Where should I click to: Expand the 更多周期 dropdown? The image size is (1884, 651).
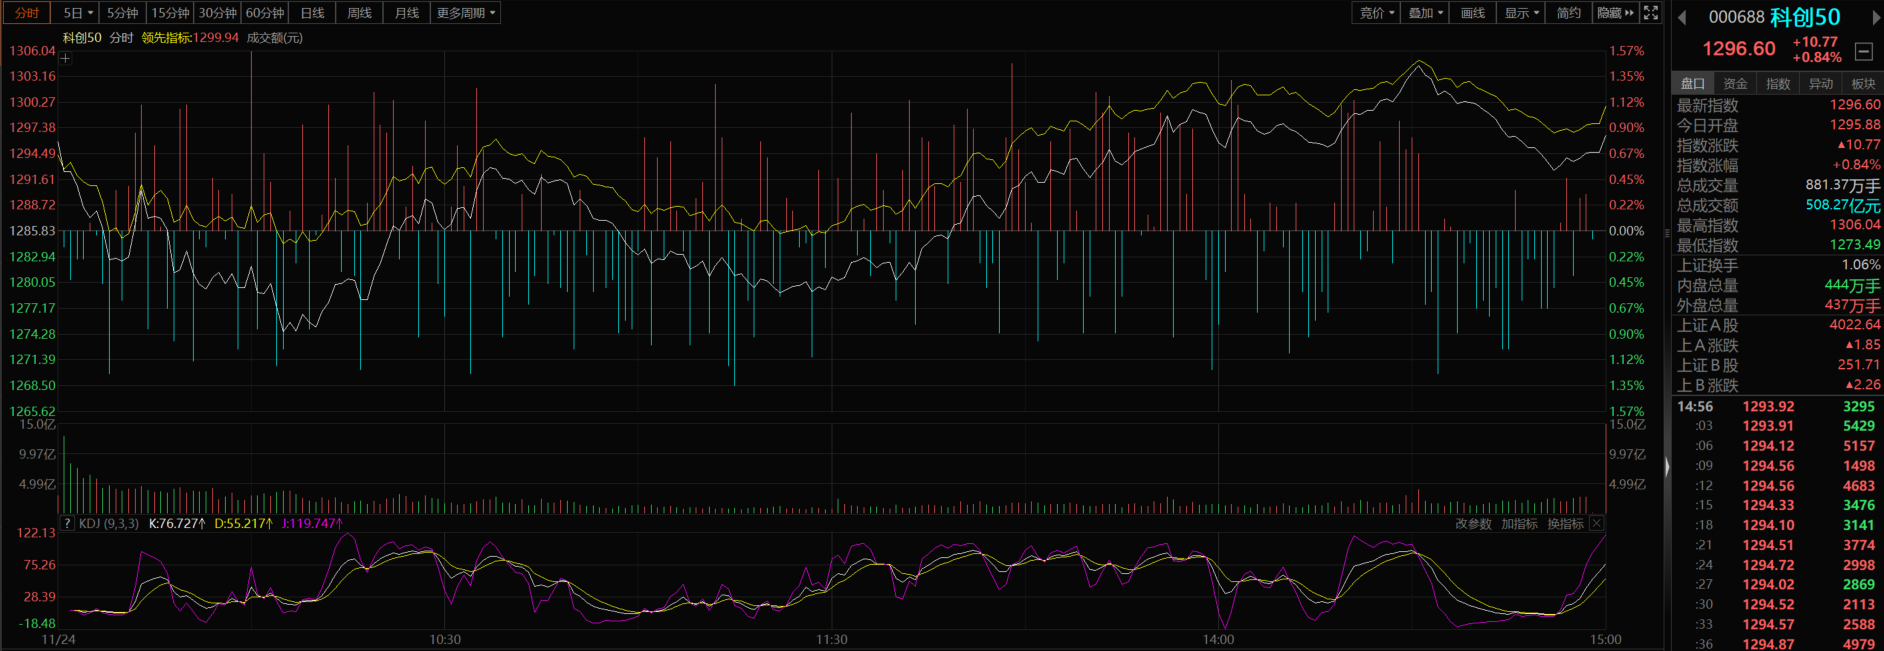pyautogui.click(x=466, y=13)
